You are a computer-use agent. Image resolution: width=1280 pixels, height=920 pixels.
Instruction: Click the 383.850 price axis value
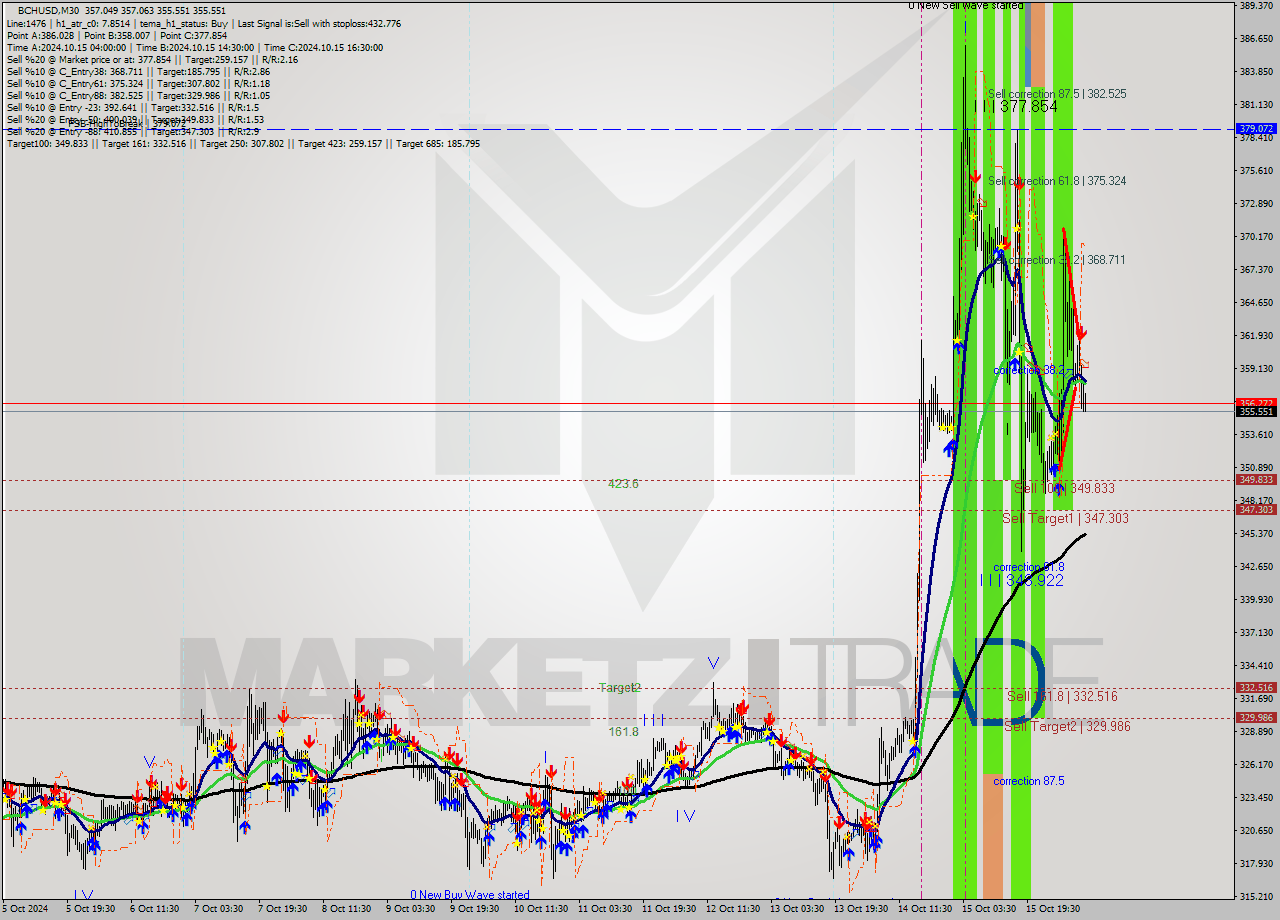click(x=1256, y=72)
